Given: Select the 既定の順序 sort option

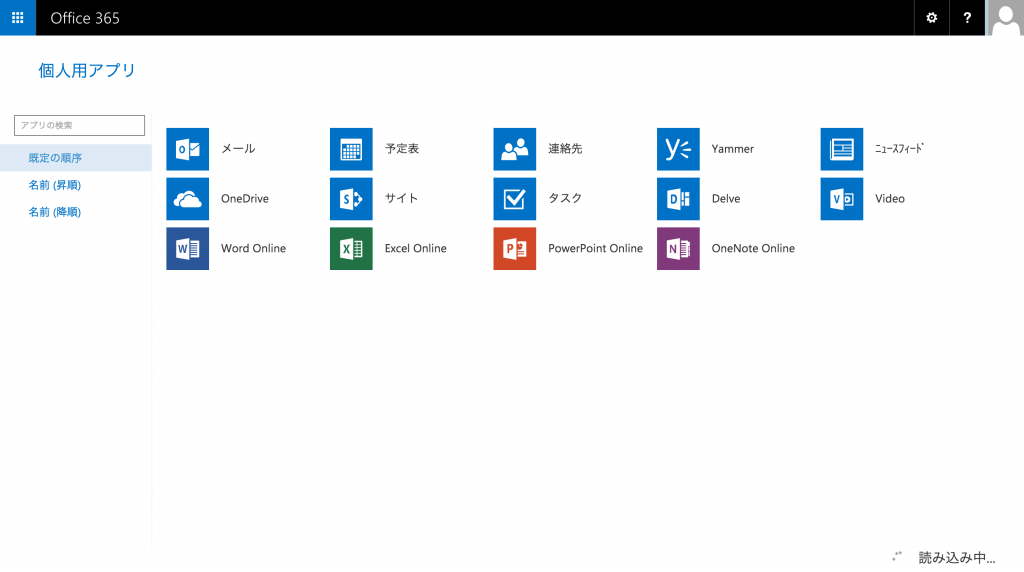Looking at the screenshot, I should 76,158.
